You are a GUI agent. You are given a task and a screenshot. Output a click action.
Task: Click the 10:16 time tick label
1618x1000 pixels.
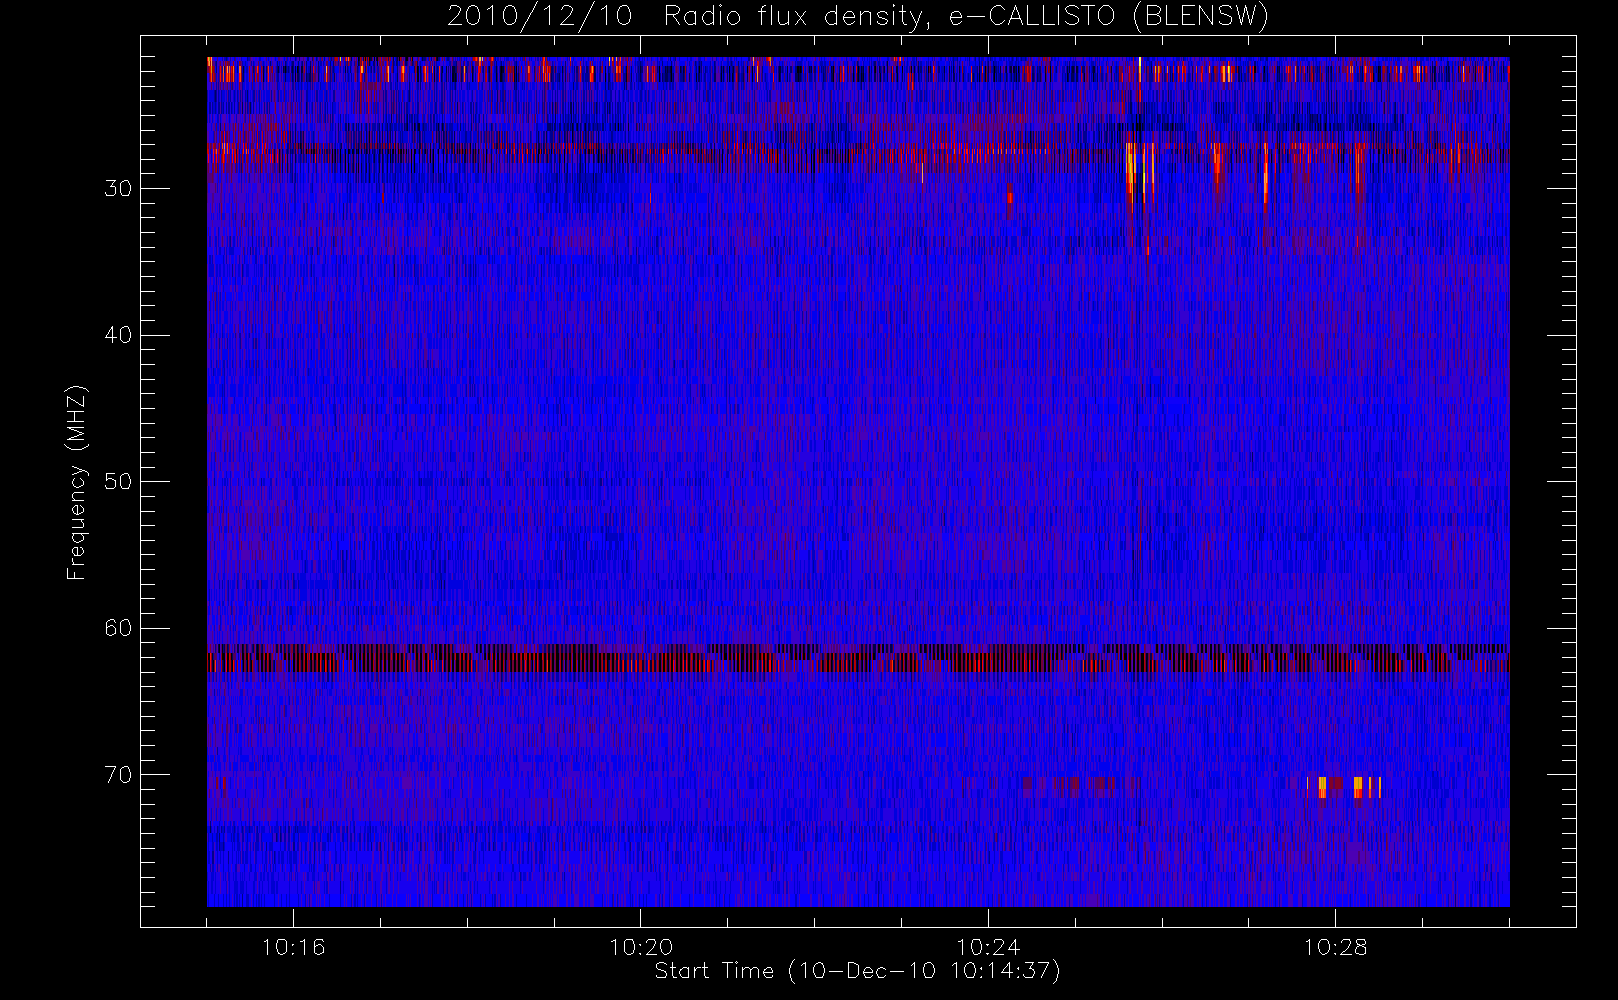pos(293,947)
